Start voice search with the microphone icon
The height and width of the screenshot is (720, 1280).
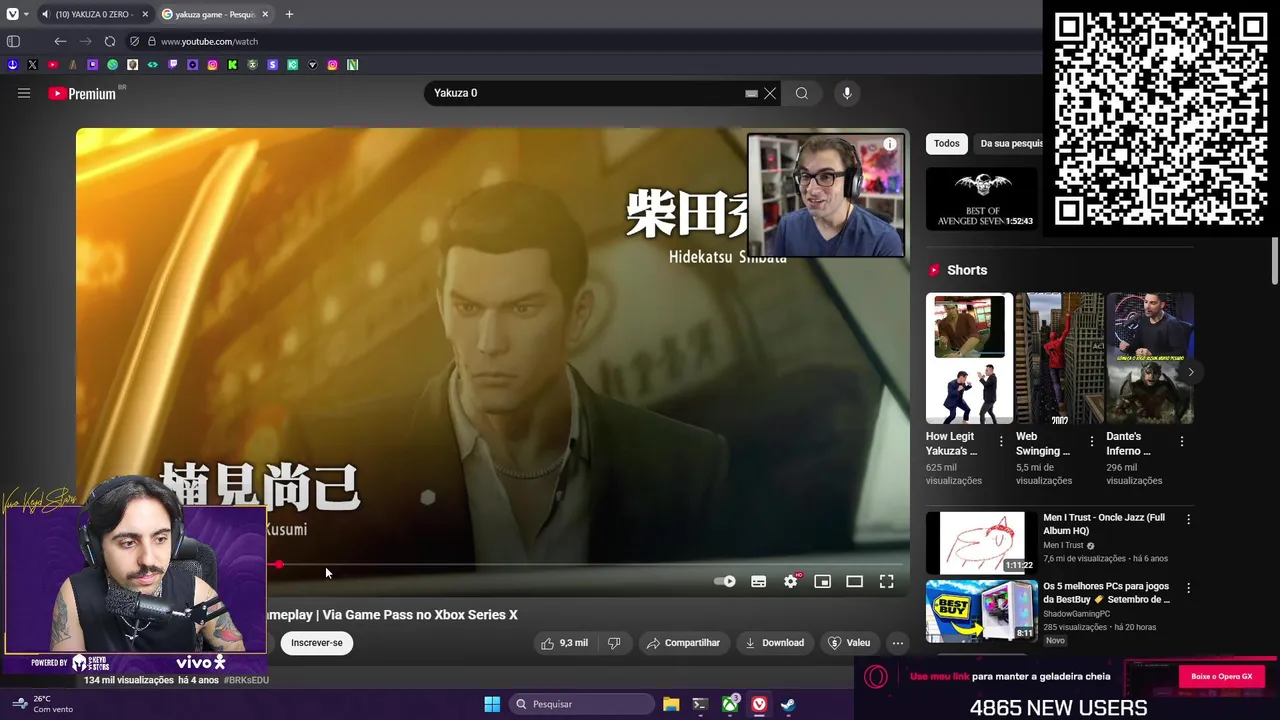pyautogui.click(x=847, y=93)
